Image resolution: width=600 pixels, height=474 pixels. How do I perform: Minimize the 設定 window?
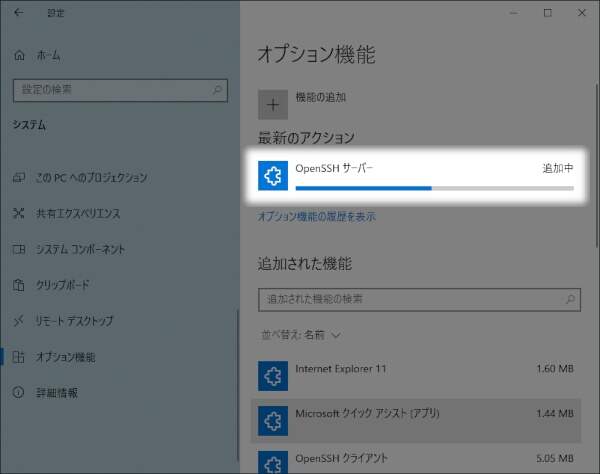(514, 13)
